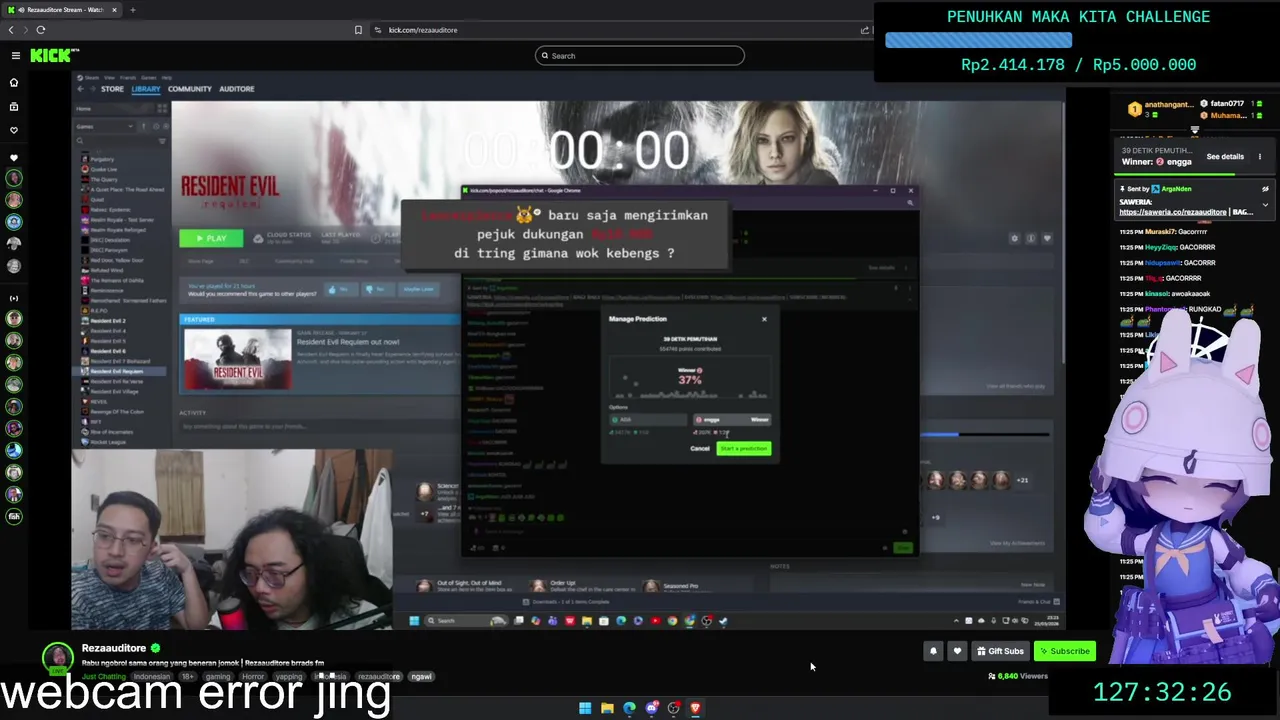Reload the Kick page
Screen dimensions: 1280x720
click(41, 30)
